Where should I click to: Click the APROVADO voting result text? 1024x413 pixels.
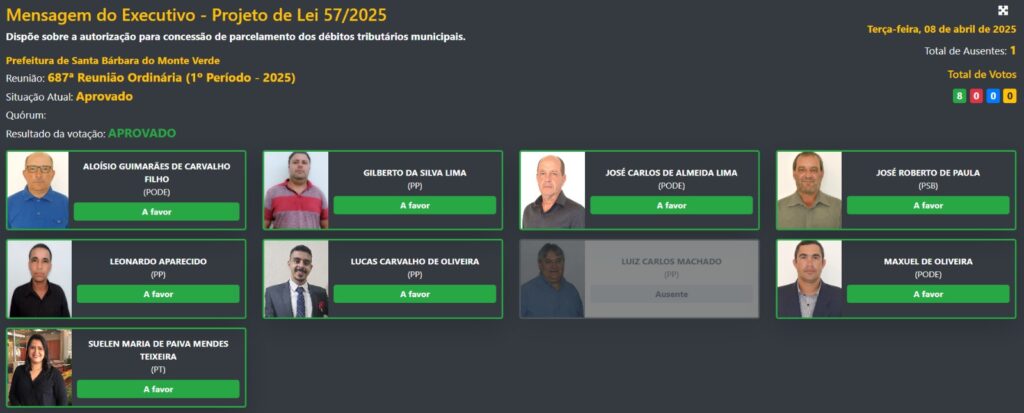(142, 133)
